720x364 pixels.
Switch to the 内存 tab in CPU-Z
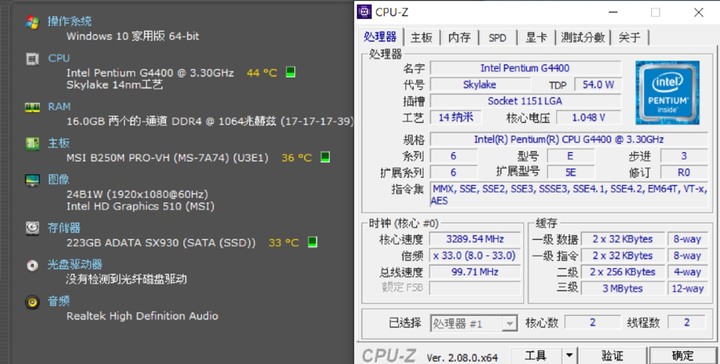459,37
